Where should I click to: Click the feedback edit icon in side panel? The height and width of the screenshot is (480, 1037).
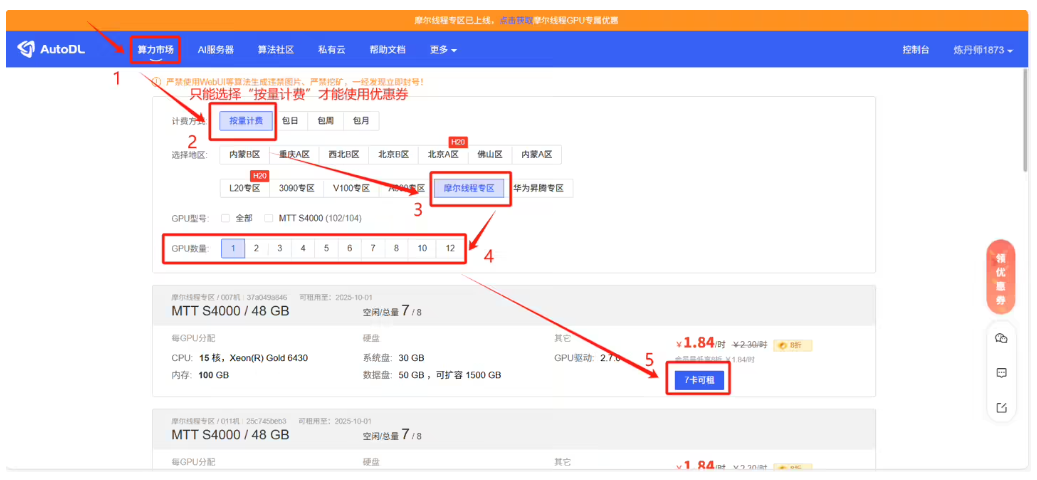[x=1001, y=407]
